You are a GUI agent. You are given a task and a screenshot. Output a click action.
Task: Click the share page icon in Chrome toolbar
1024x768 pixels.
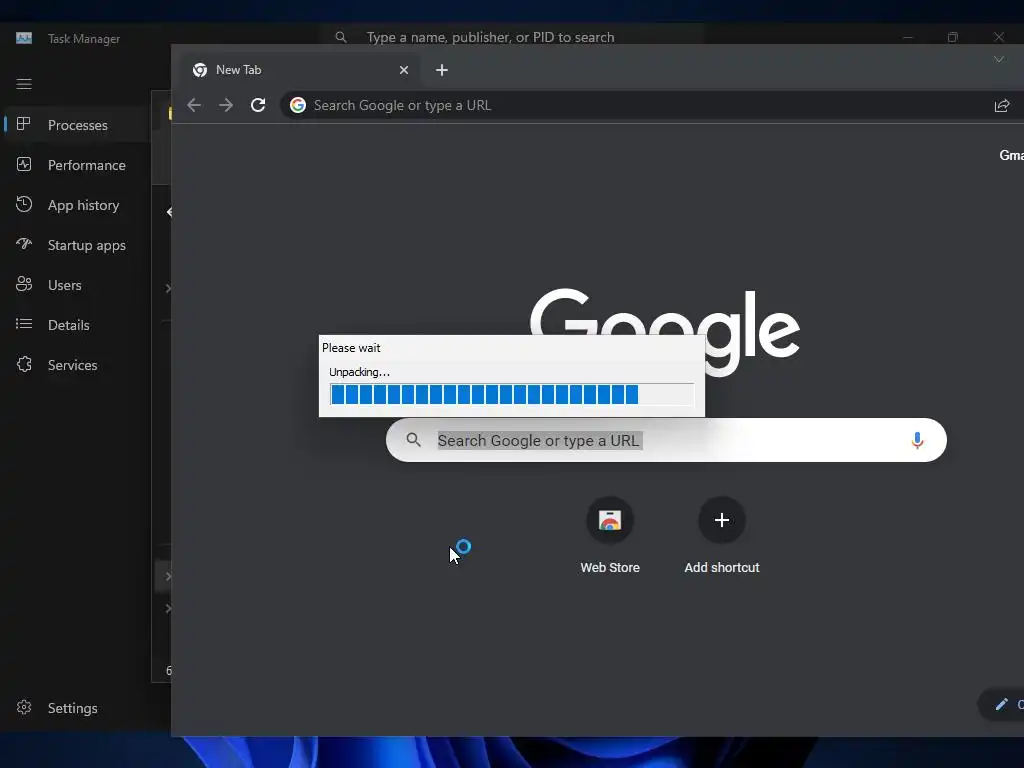(x=1002, y=105)
